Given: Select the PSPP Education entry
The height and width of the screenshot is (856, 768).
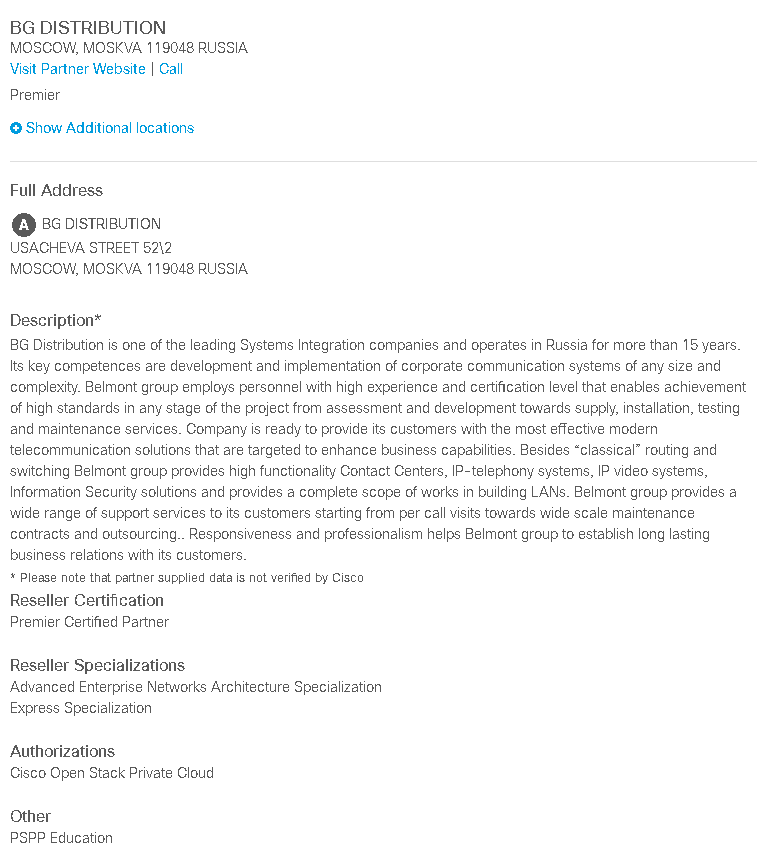Looking at the screenshot, I should [x=61, y=838].
